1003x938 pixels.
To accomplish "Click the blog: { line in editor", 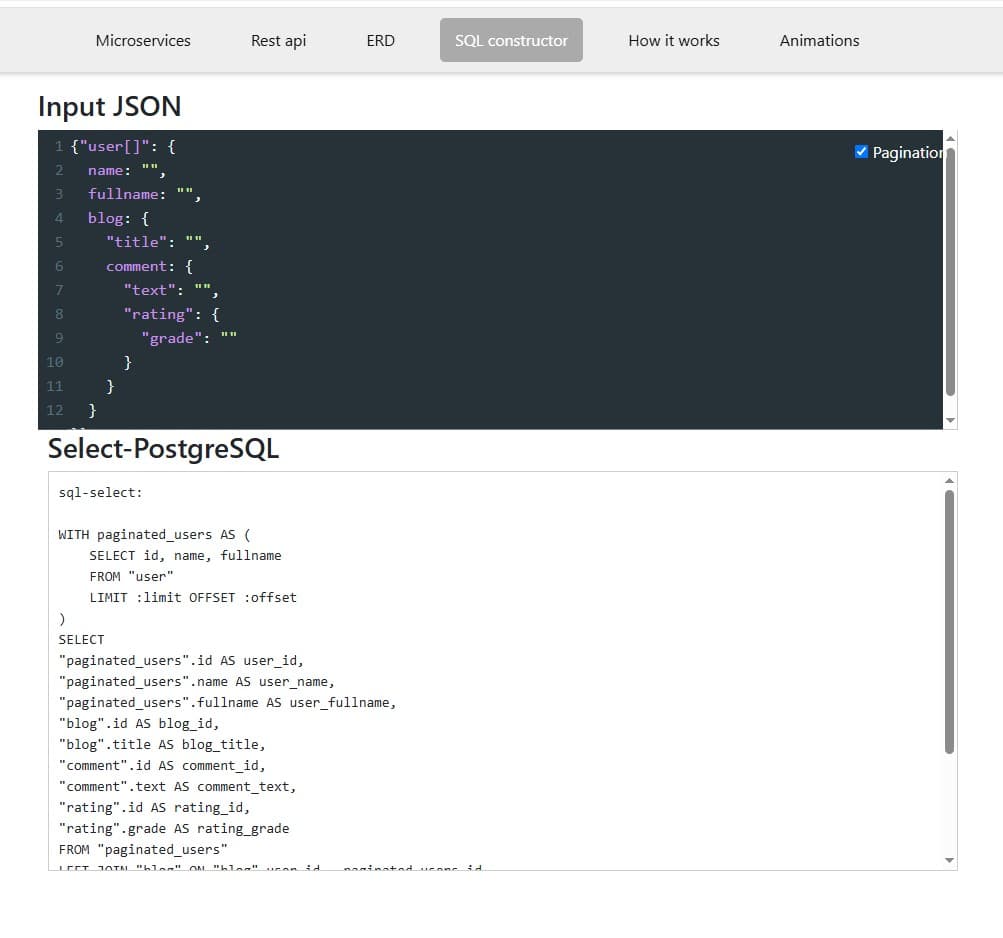I will (118, 219).
